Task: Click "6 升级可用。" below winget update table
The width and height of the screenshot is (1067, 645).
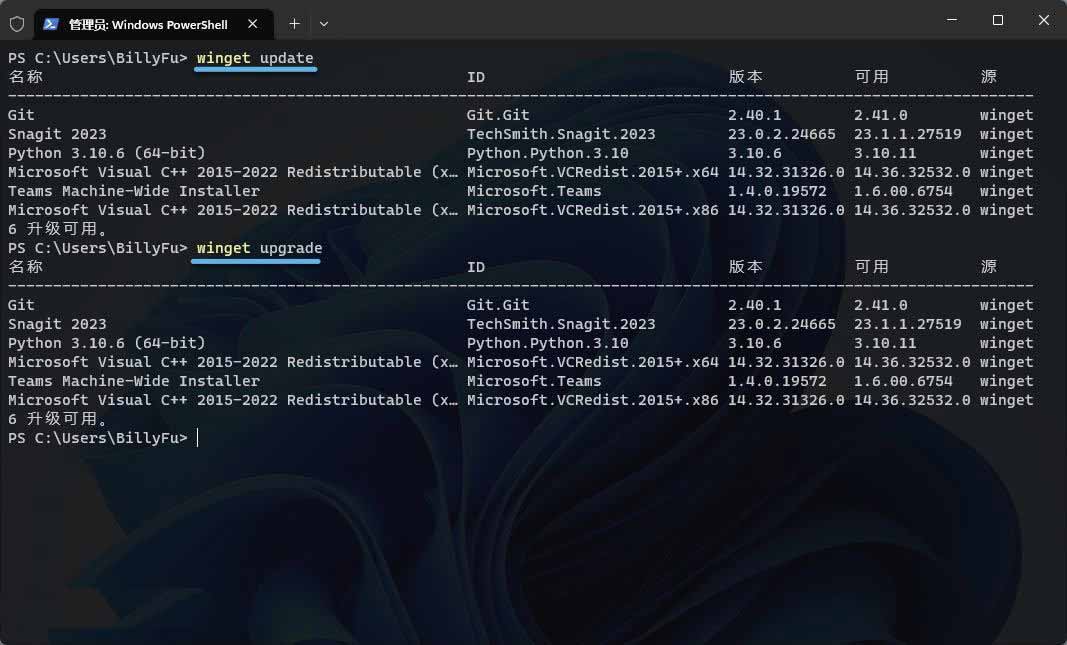Action: (x=58, y=229)
